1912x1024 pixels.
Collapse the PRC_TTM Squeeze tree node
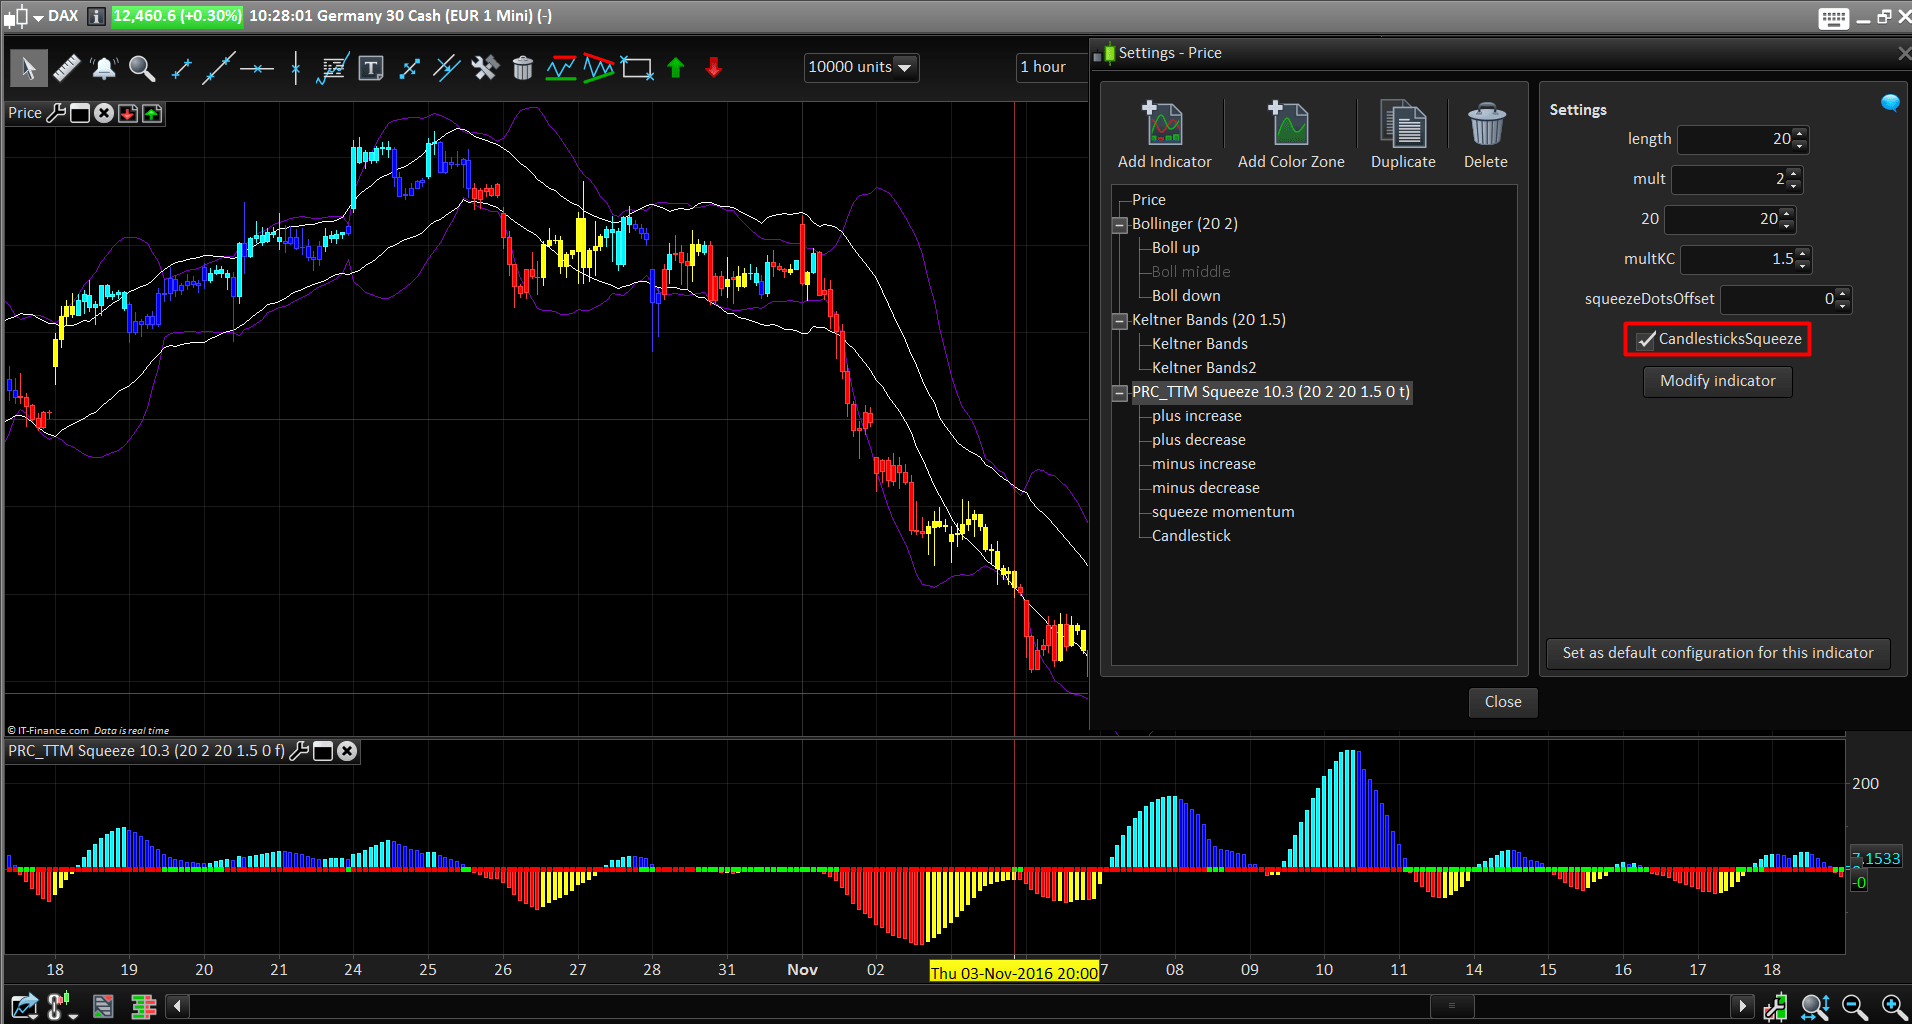pyautogui.click(x=1120, y=393)
